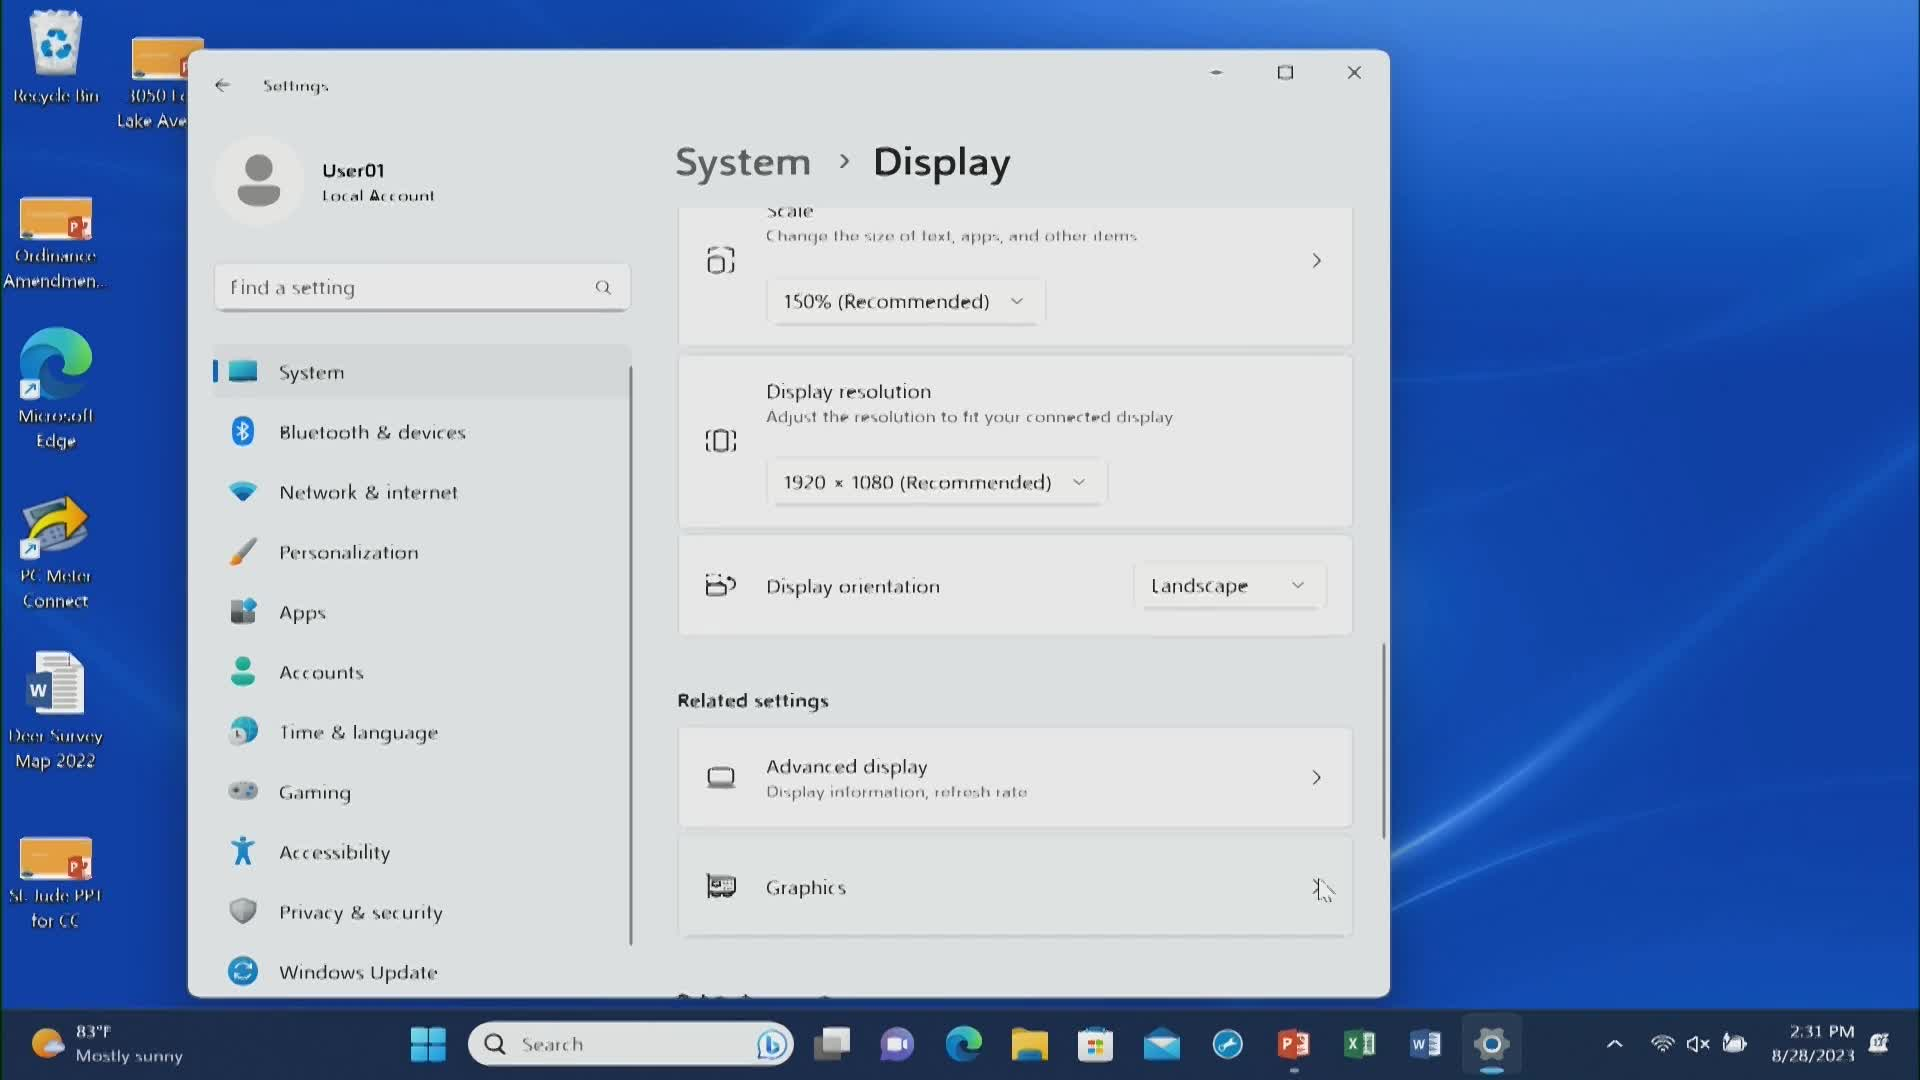Select Accessibility in the sidebar
The image size is (1920, 1080).
pos(334,852)
